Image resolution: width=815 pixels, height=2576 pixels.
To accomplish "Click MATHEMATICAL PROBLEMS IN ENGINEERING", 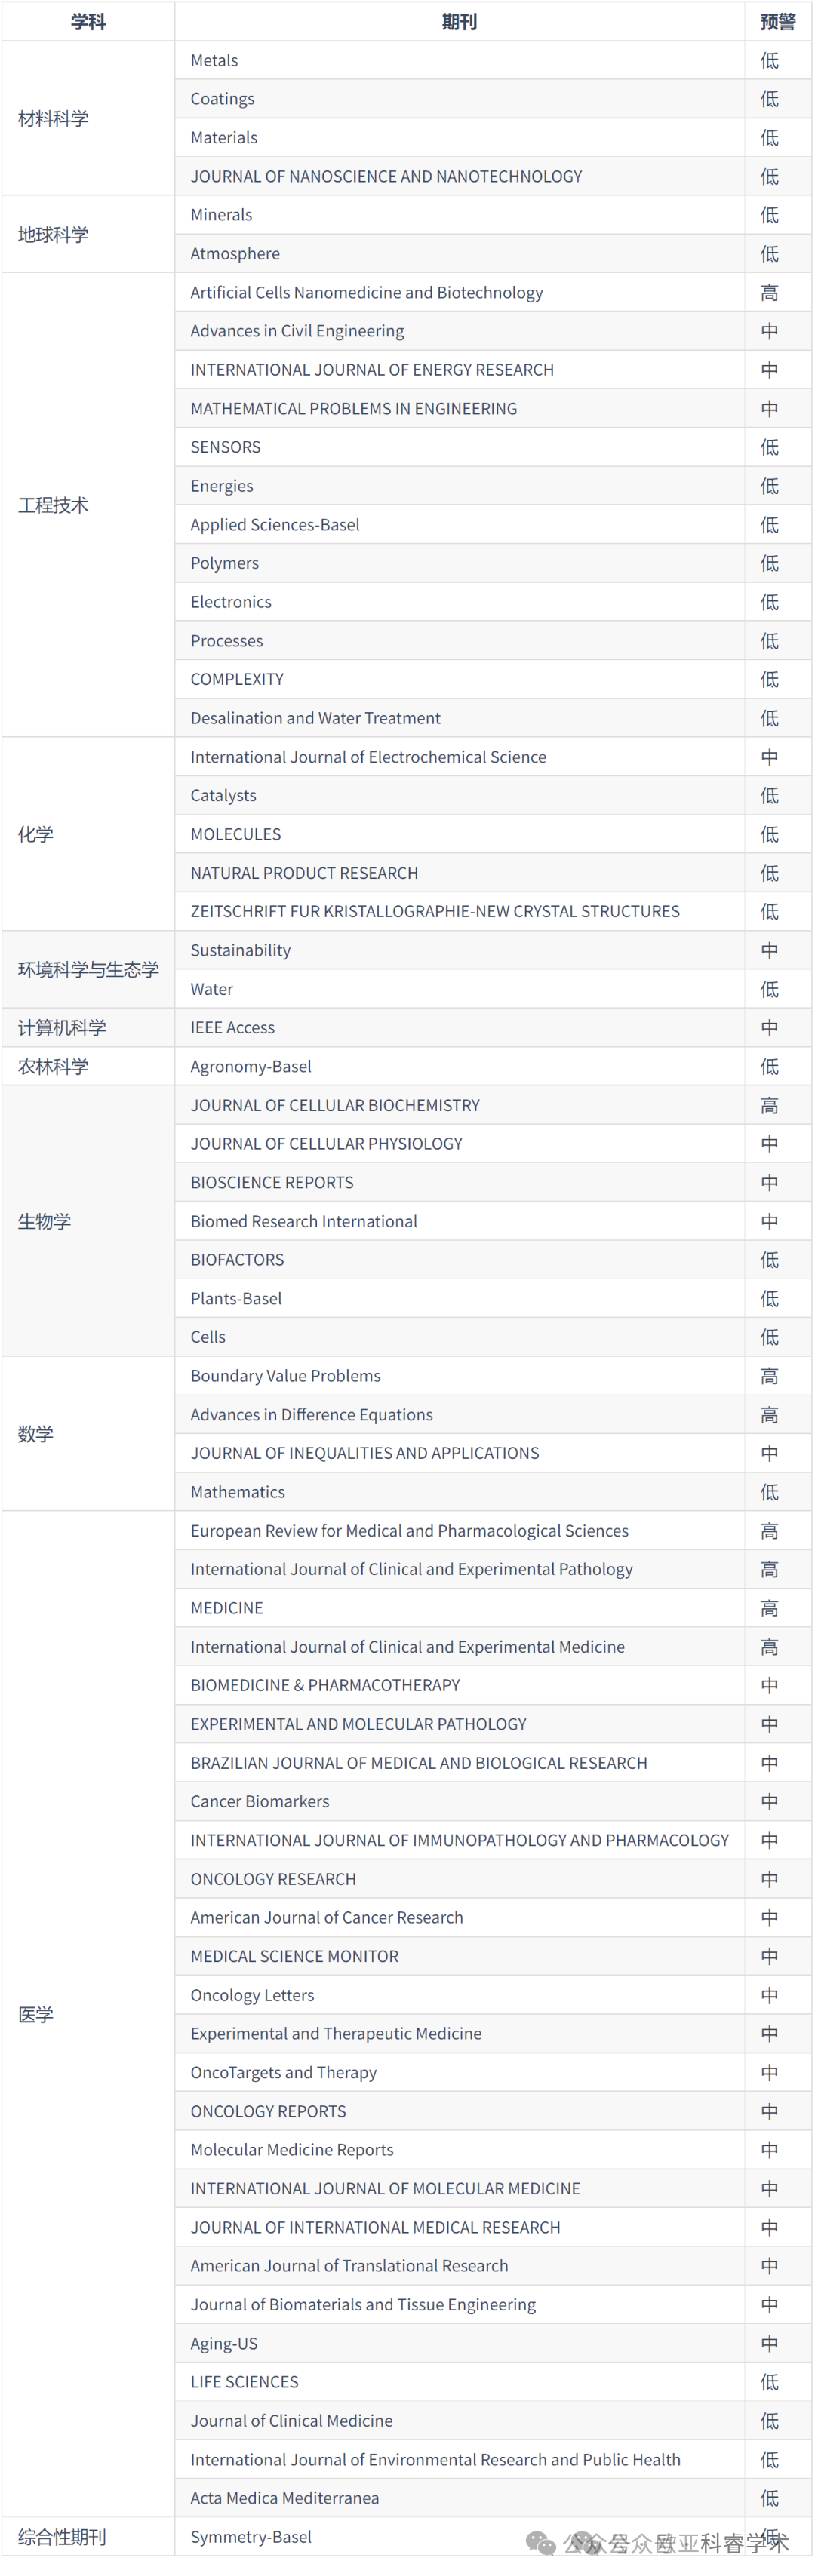I will pyautogui.click(x=354, y=409).
